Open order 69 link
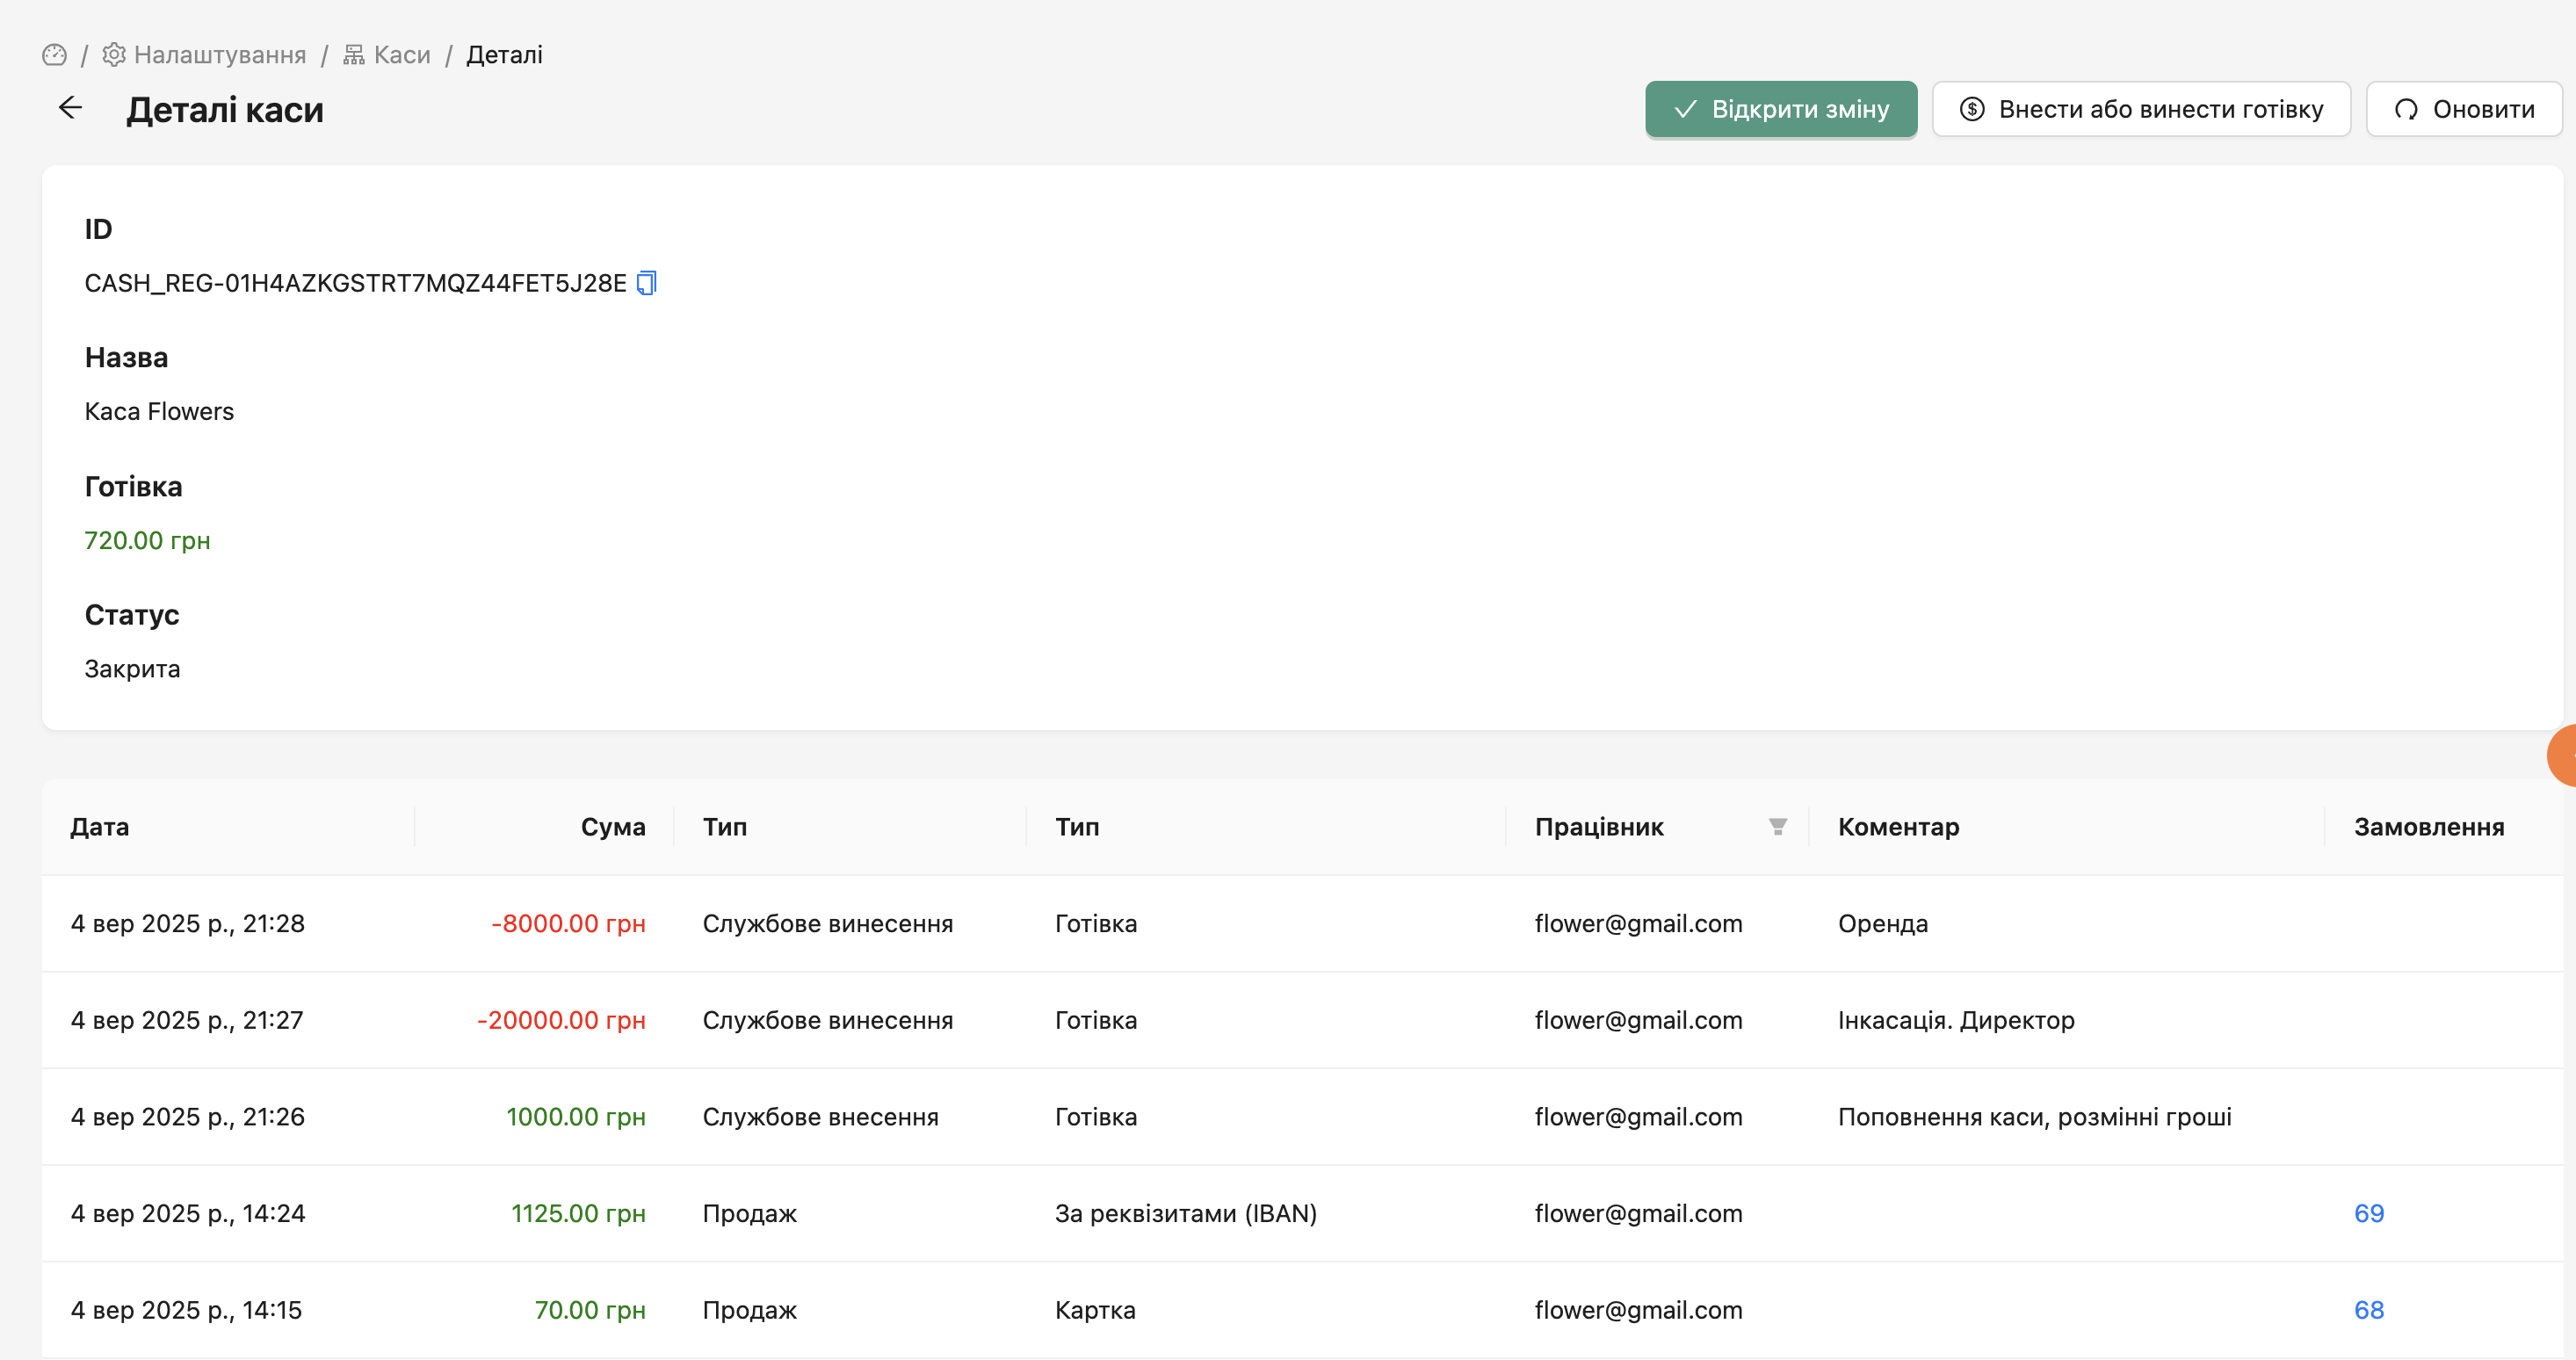2576x1360 pixels. [2368, 1213]
